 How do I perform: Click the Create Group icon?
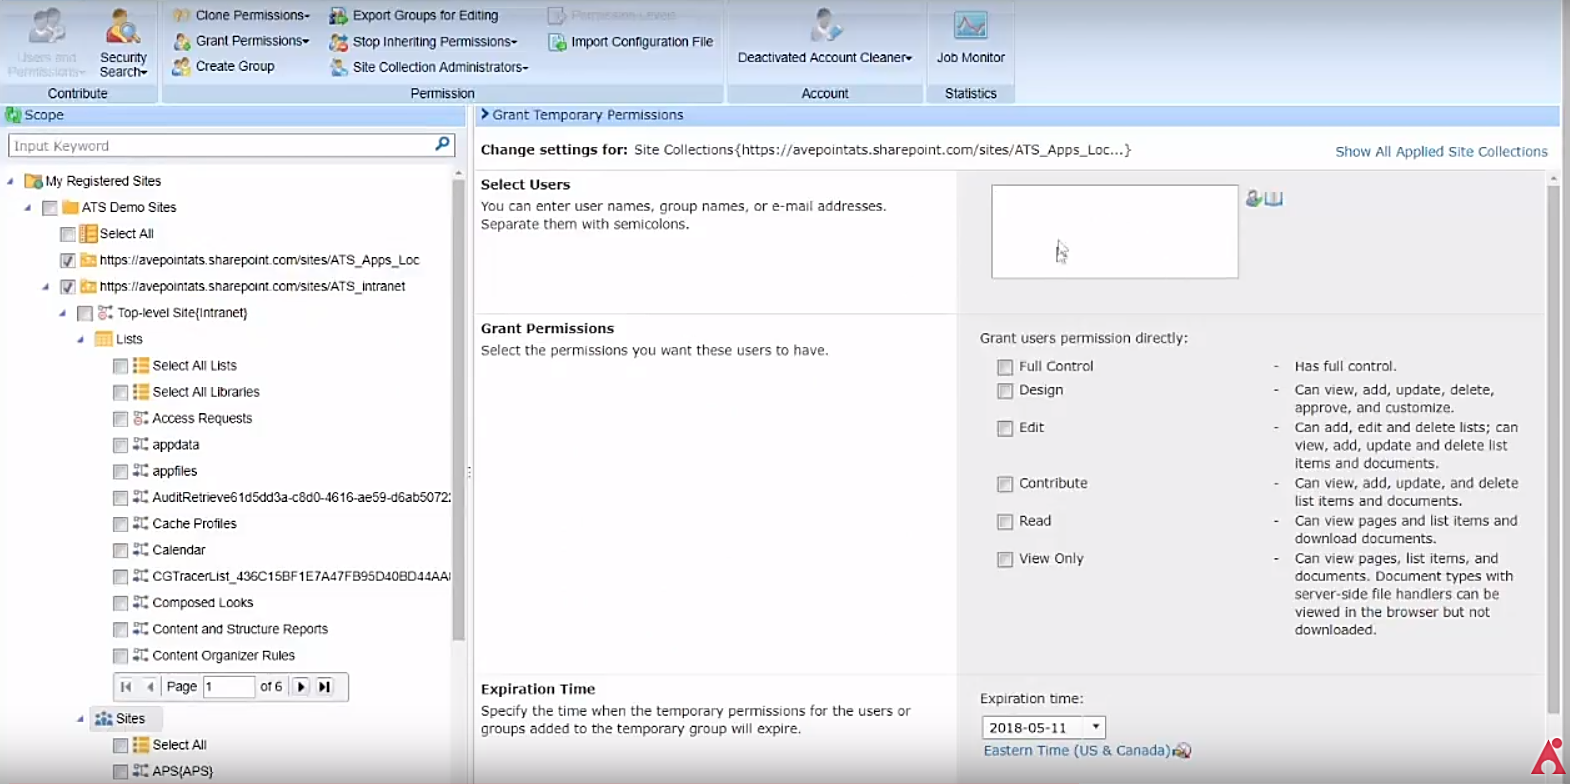[x=181, y=66]
